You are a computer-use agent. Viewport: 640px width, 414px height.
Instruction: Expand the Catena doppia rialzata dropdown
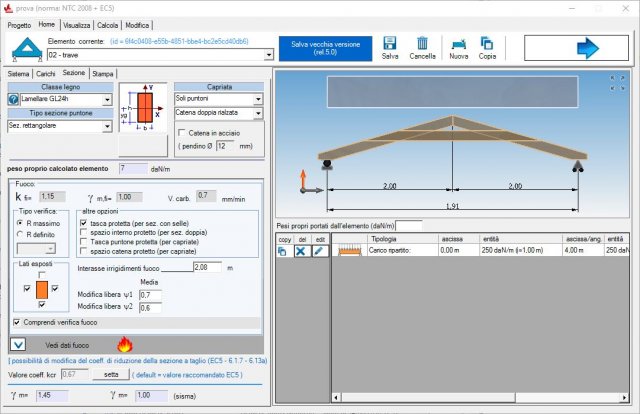pyautogui.click(x=258, y=115)
